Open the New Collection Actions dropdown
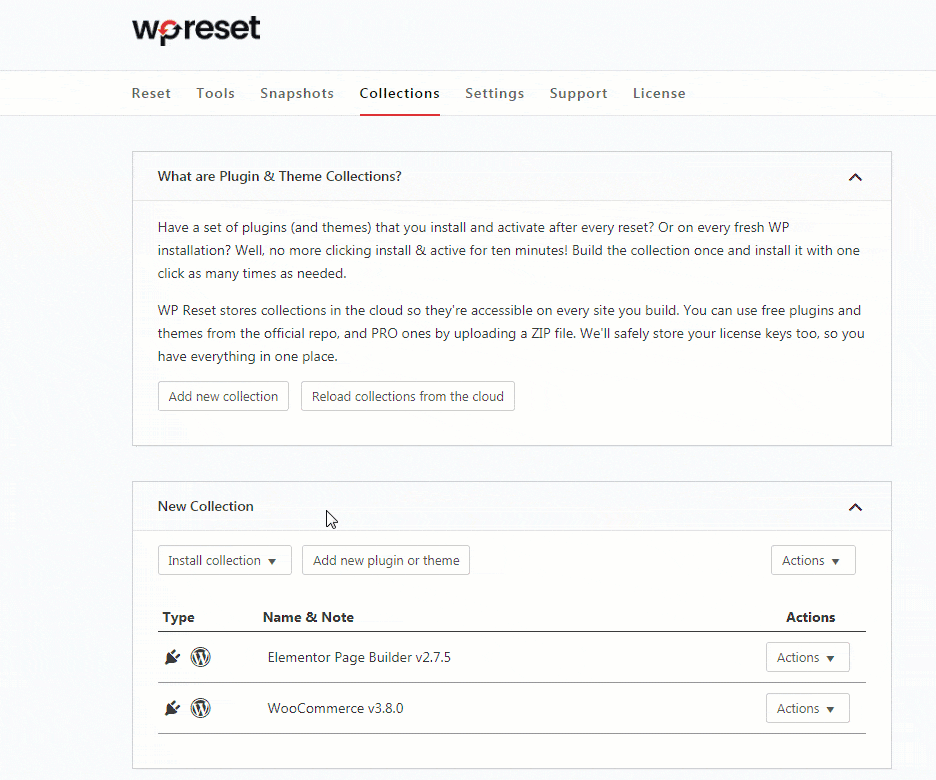936x780 pixels. (x=812, y=561)
